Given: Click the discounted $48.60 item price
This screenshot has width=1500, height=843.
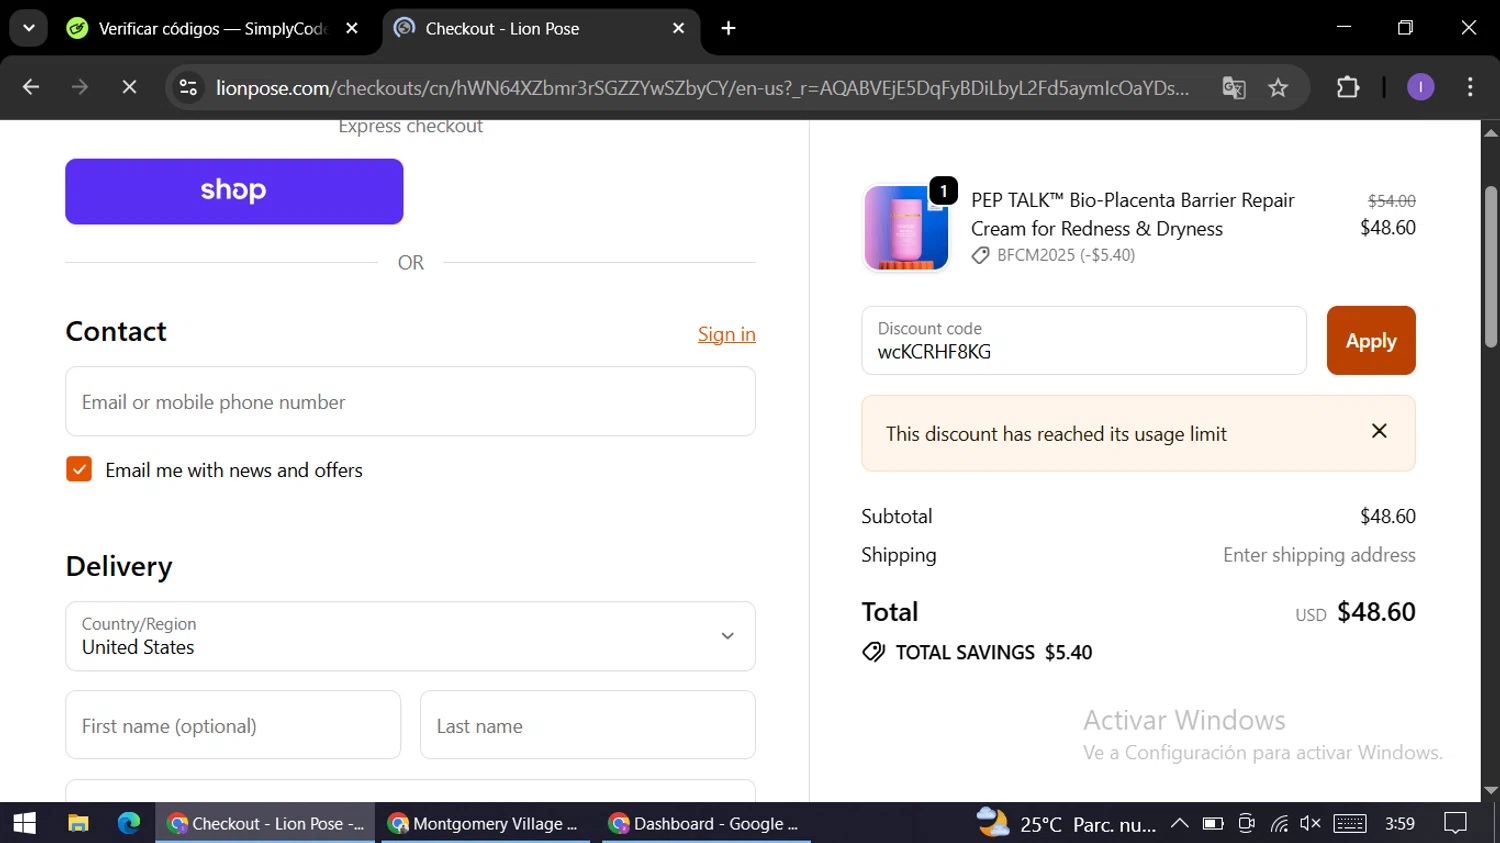Looking at the screenshot, I should point(1388,228).
